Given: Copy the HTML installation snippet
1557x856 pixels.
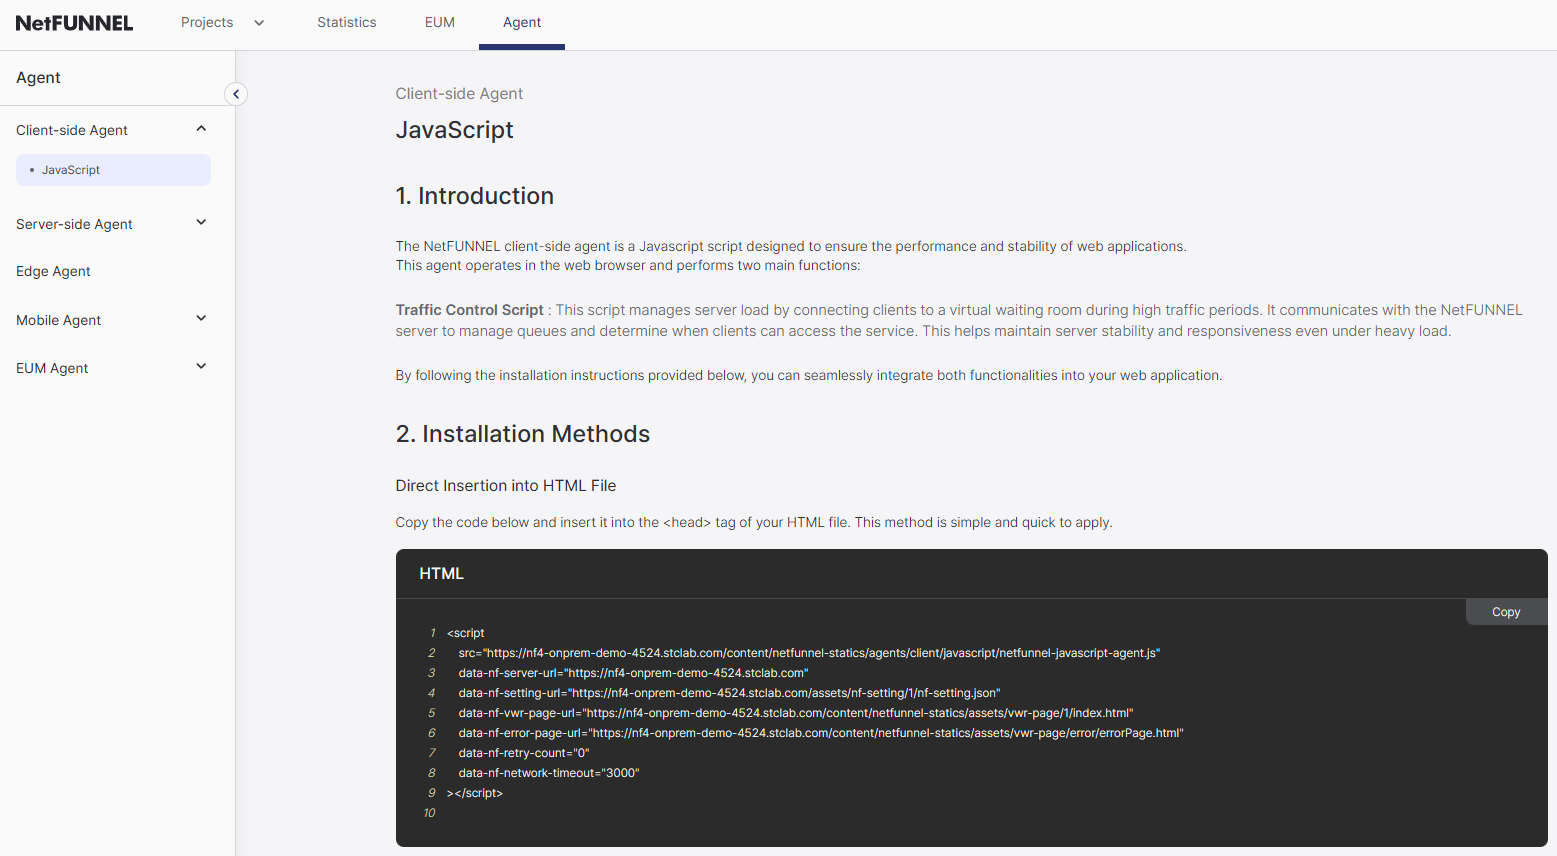Looking at the screenshot, I should click(1505, 611).
